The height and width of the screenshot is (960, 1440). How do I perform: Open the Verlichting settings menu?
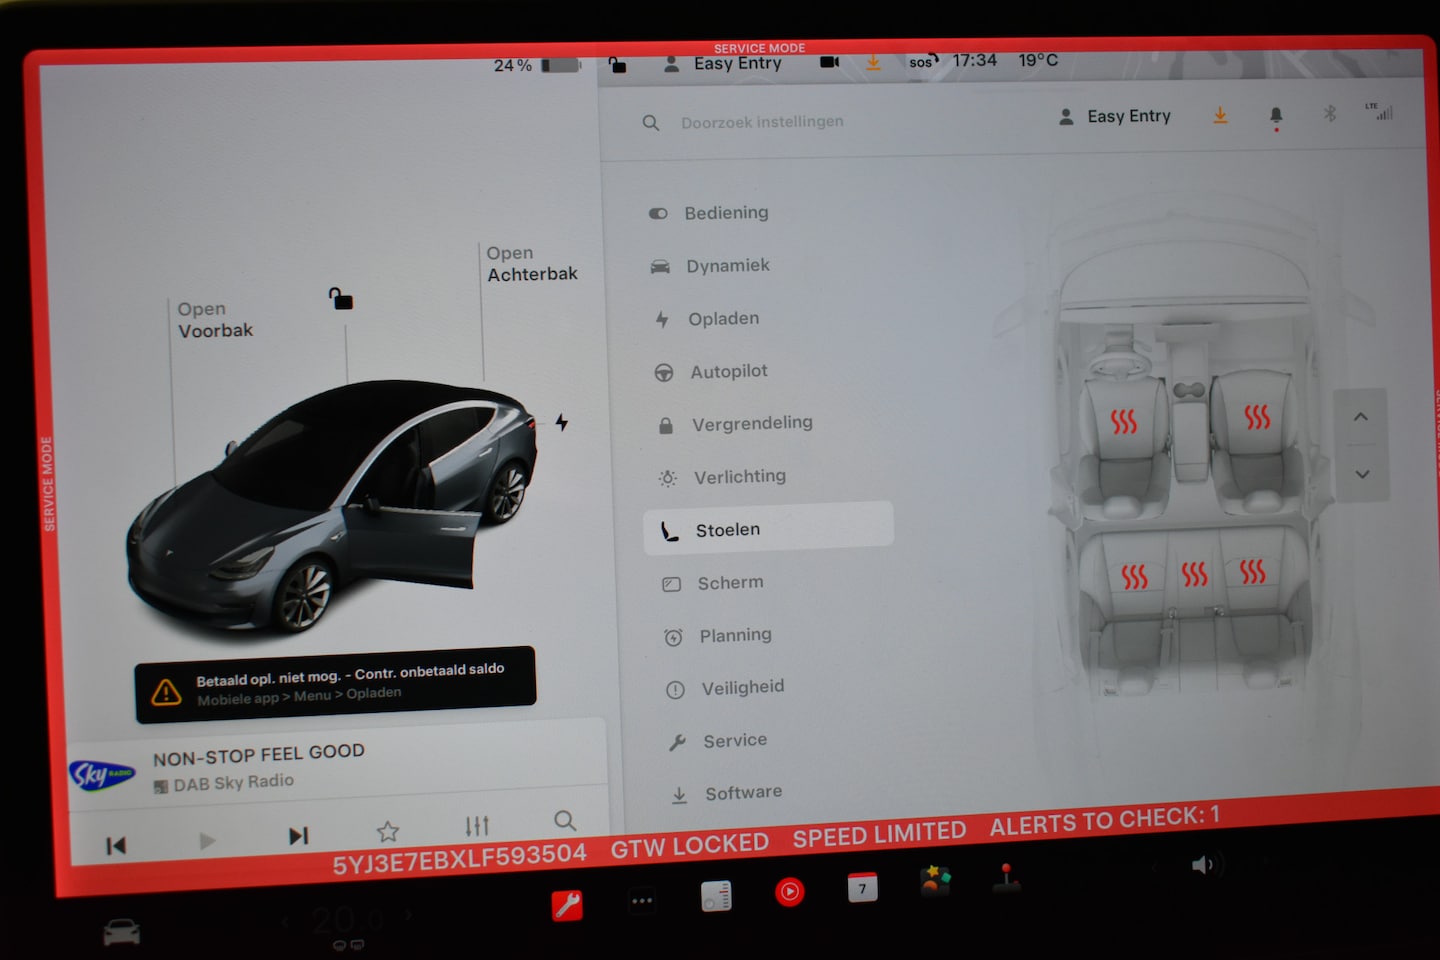click(x=722, y=477)
